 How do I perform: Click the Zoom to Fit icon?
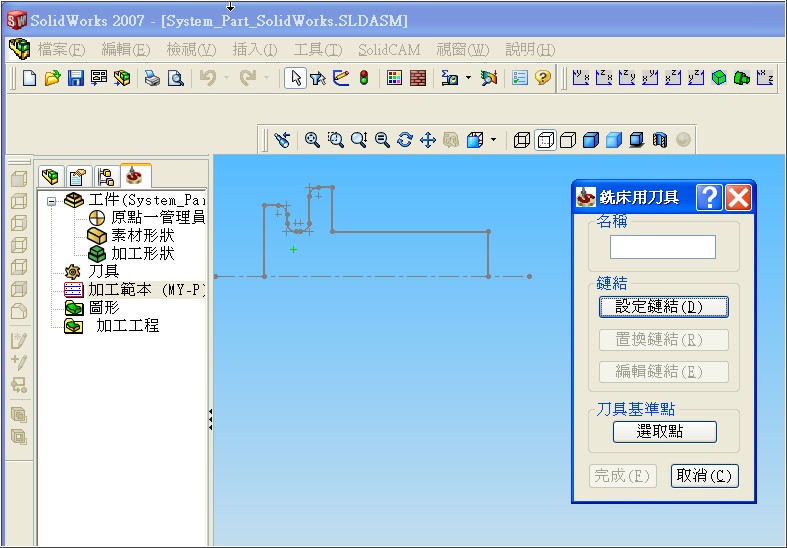[x=312, y=141]
